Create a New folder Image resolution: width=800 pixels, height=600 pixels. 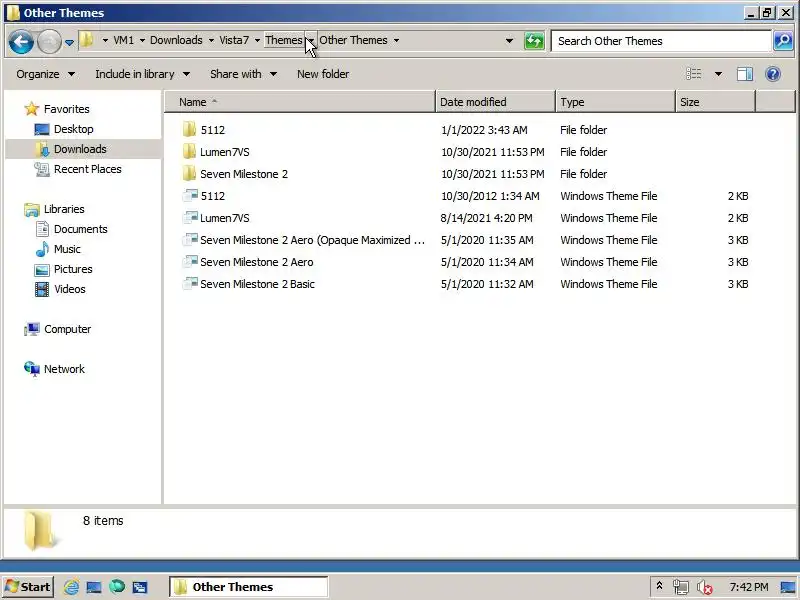323,74
